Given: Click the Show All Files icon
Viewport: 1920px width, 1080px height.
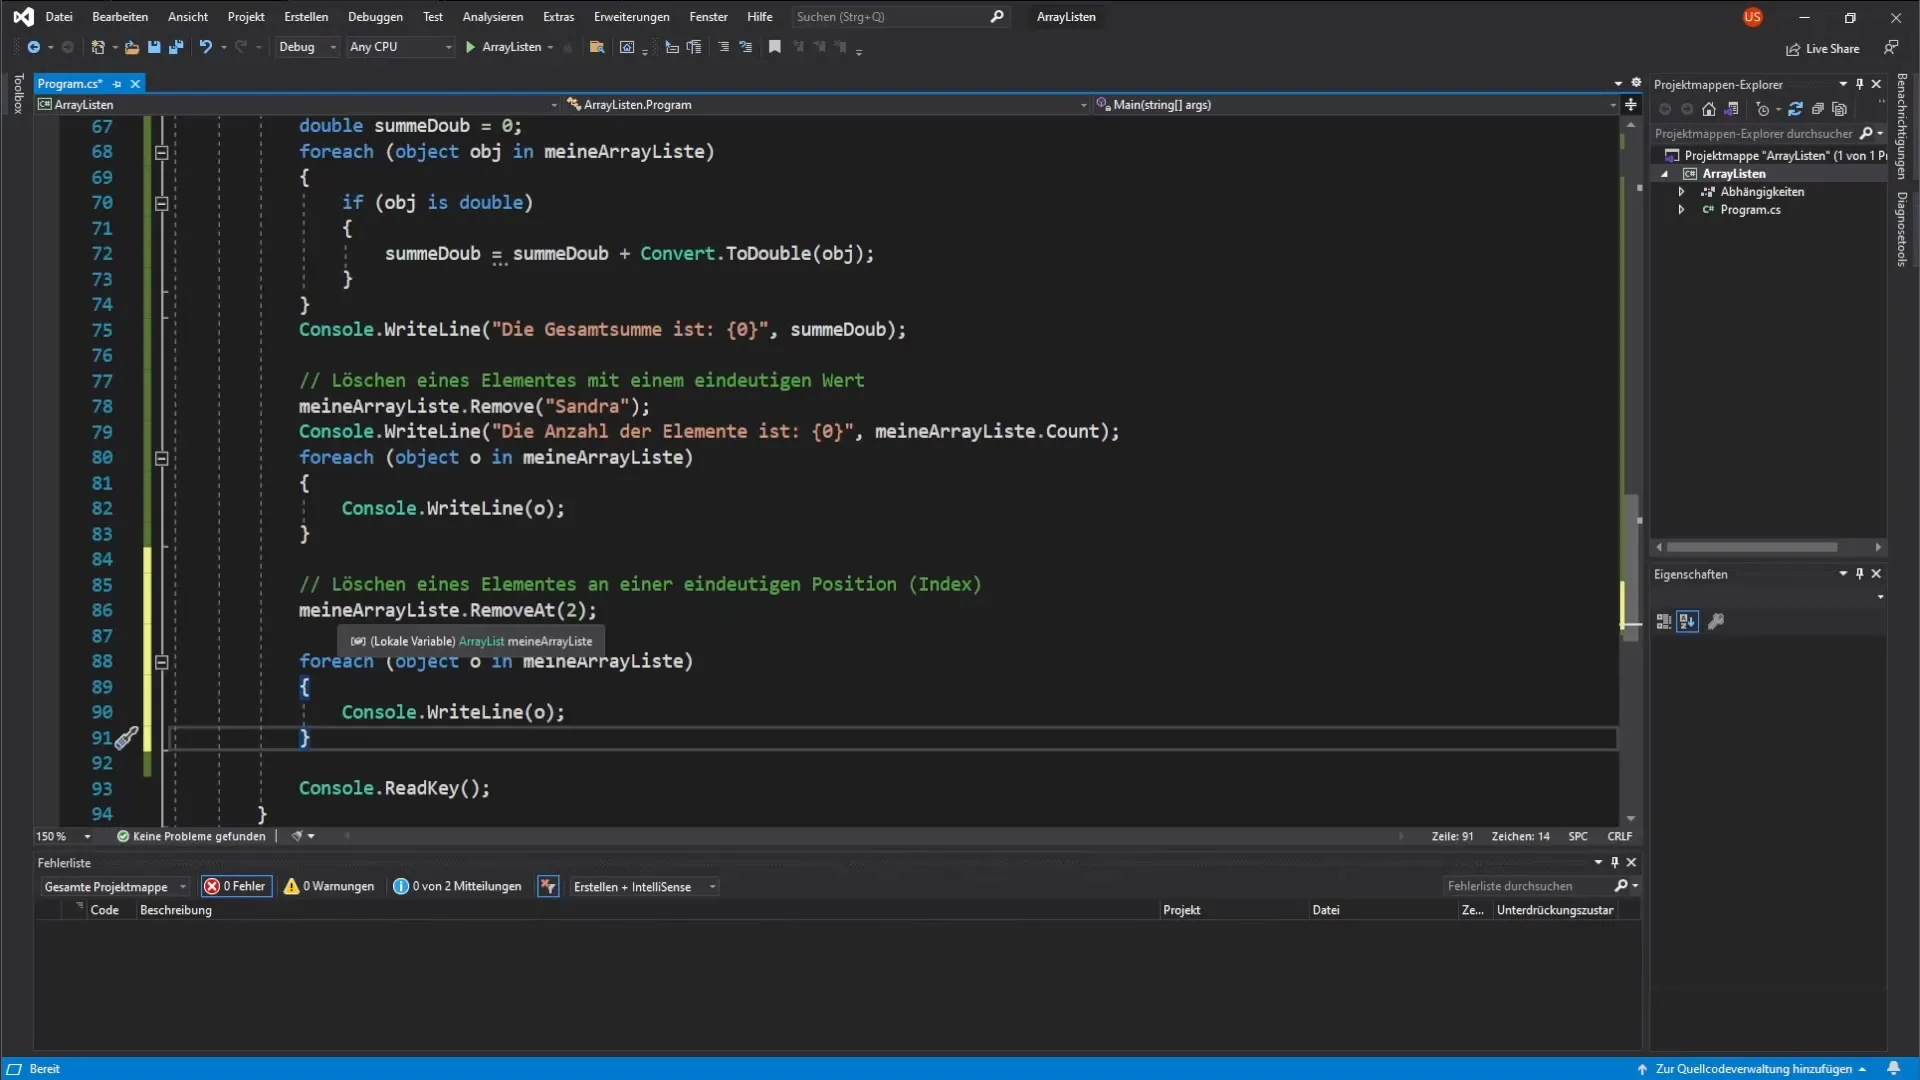Looking at the screenshot, I should (x=1840, y=109).
